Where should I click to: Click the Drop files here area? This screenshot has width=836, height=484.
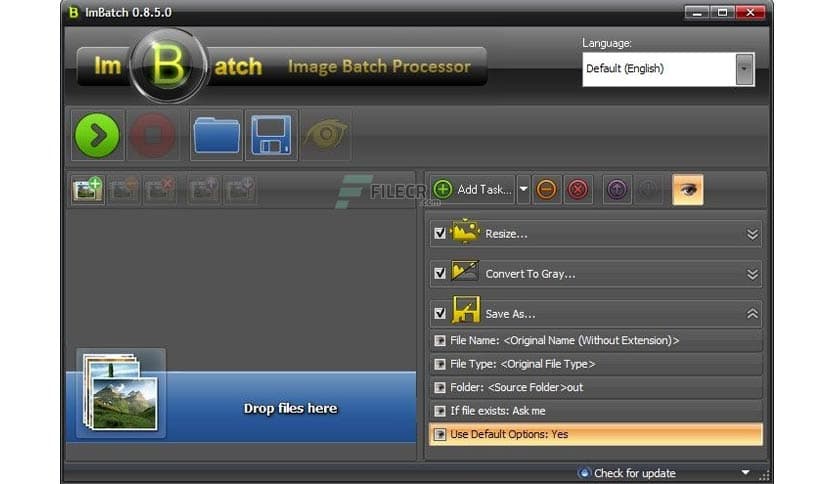click(x=240, y=407)
